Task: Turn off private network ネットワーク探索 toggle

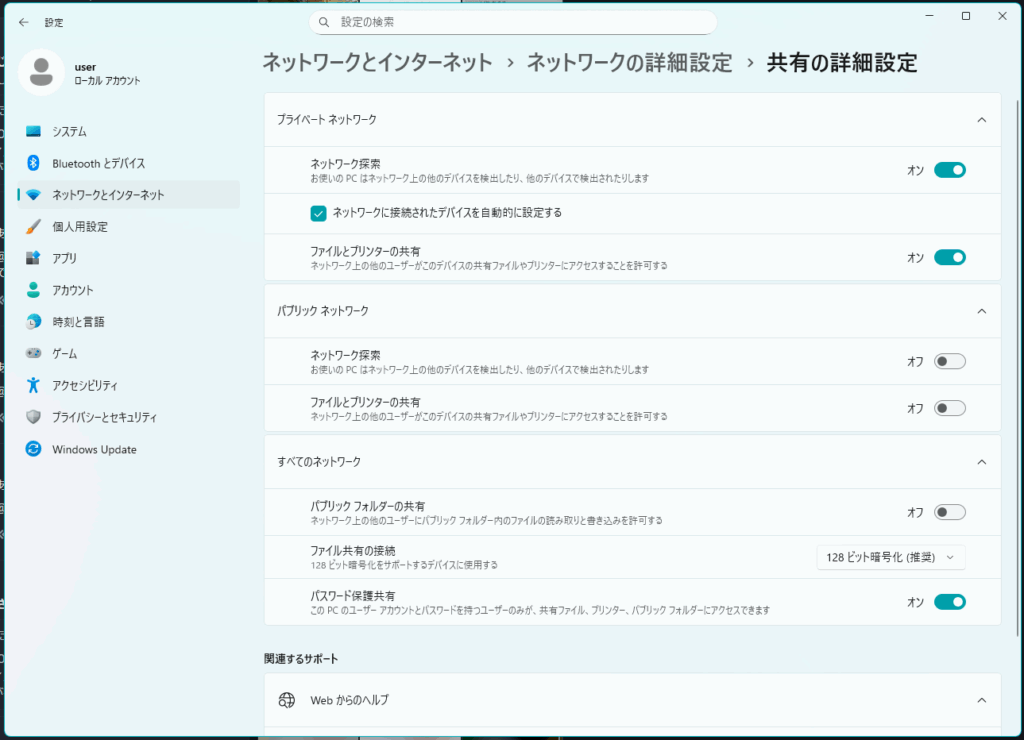Action: (x=949, y=170)
